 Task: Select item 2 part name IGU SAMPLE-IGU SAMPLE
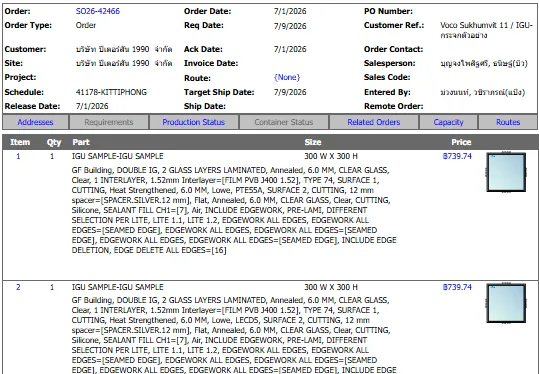[118, 287]
